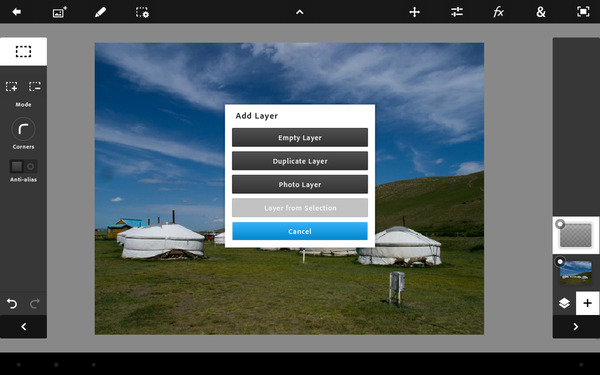This screenshot has width=600, height=375.
Task: Toggle fullscreen view icon
Action: point(583,12)
